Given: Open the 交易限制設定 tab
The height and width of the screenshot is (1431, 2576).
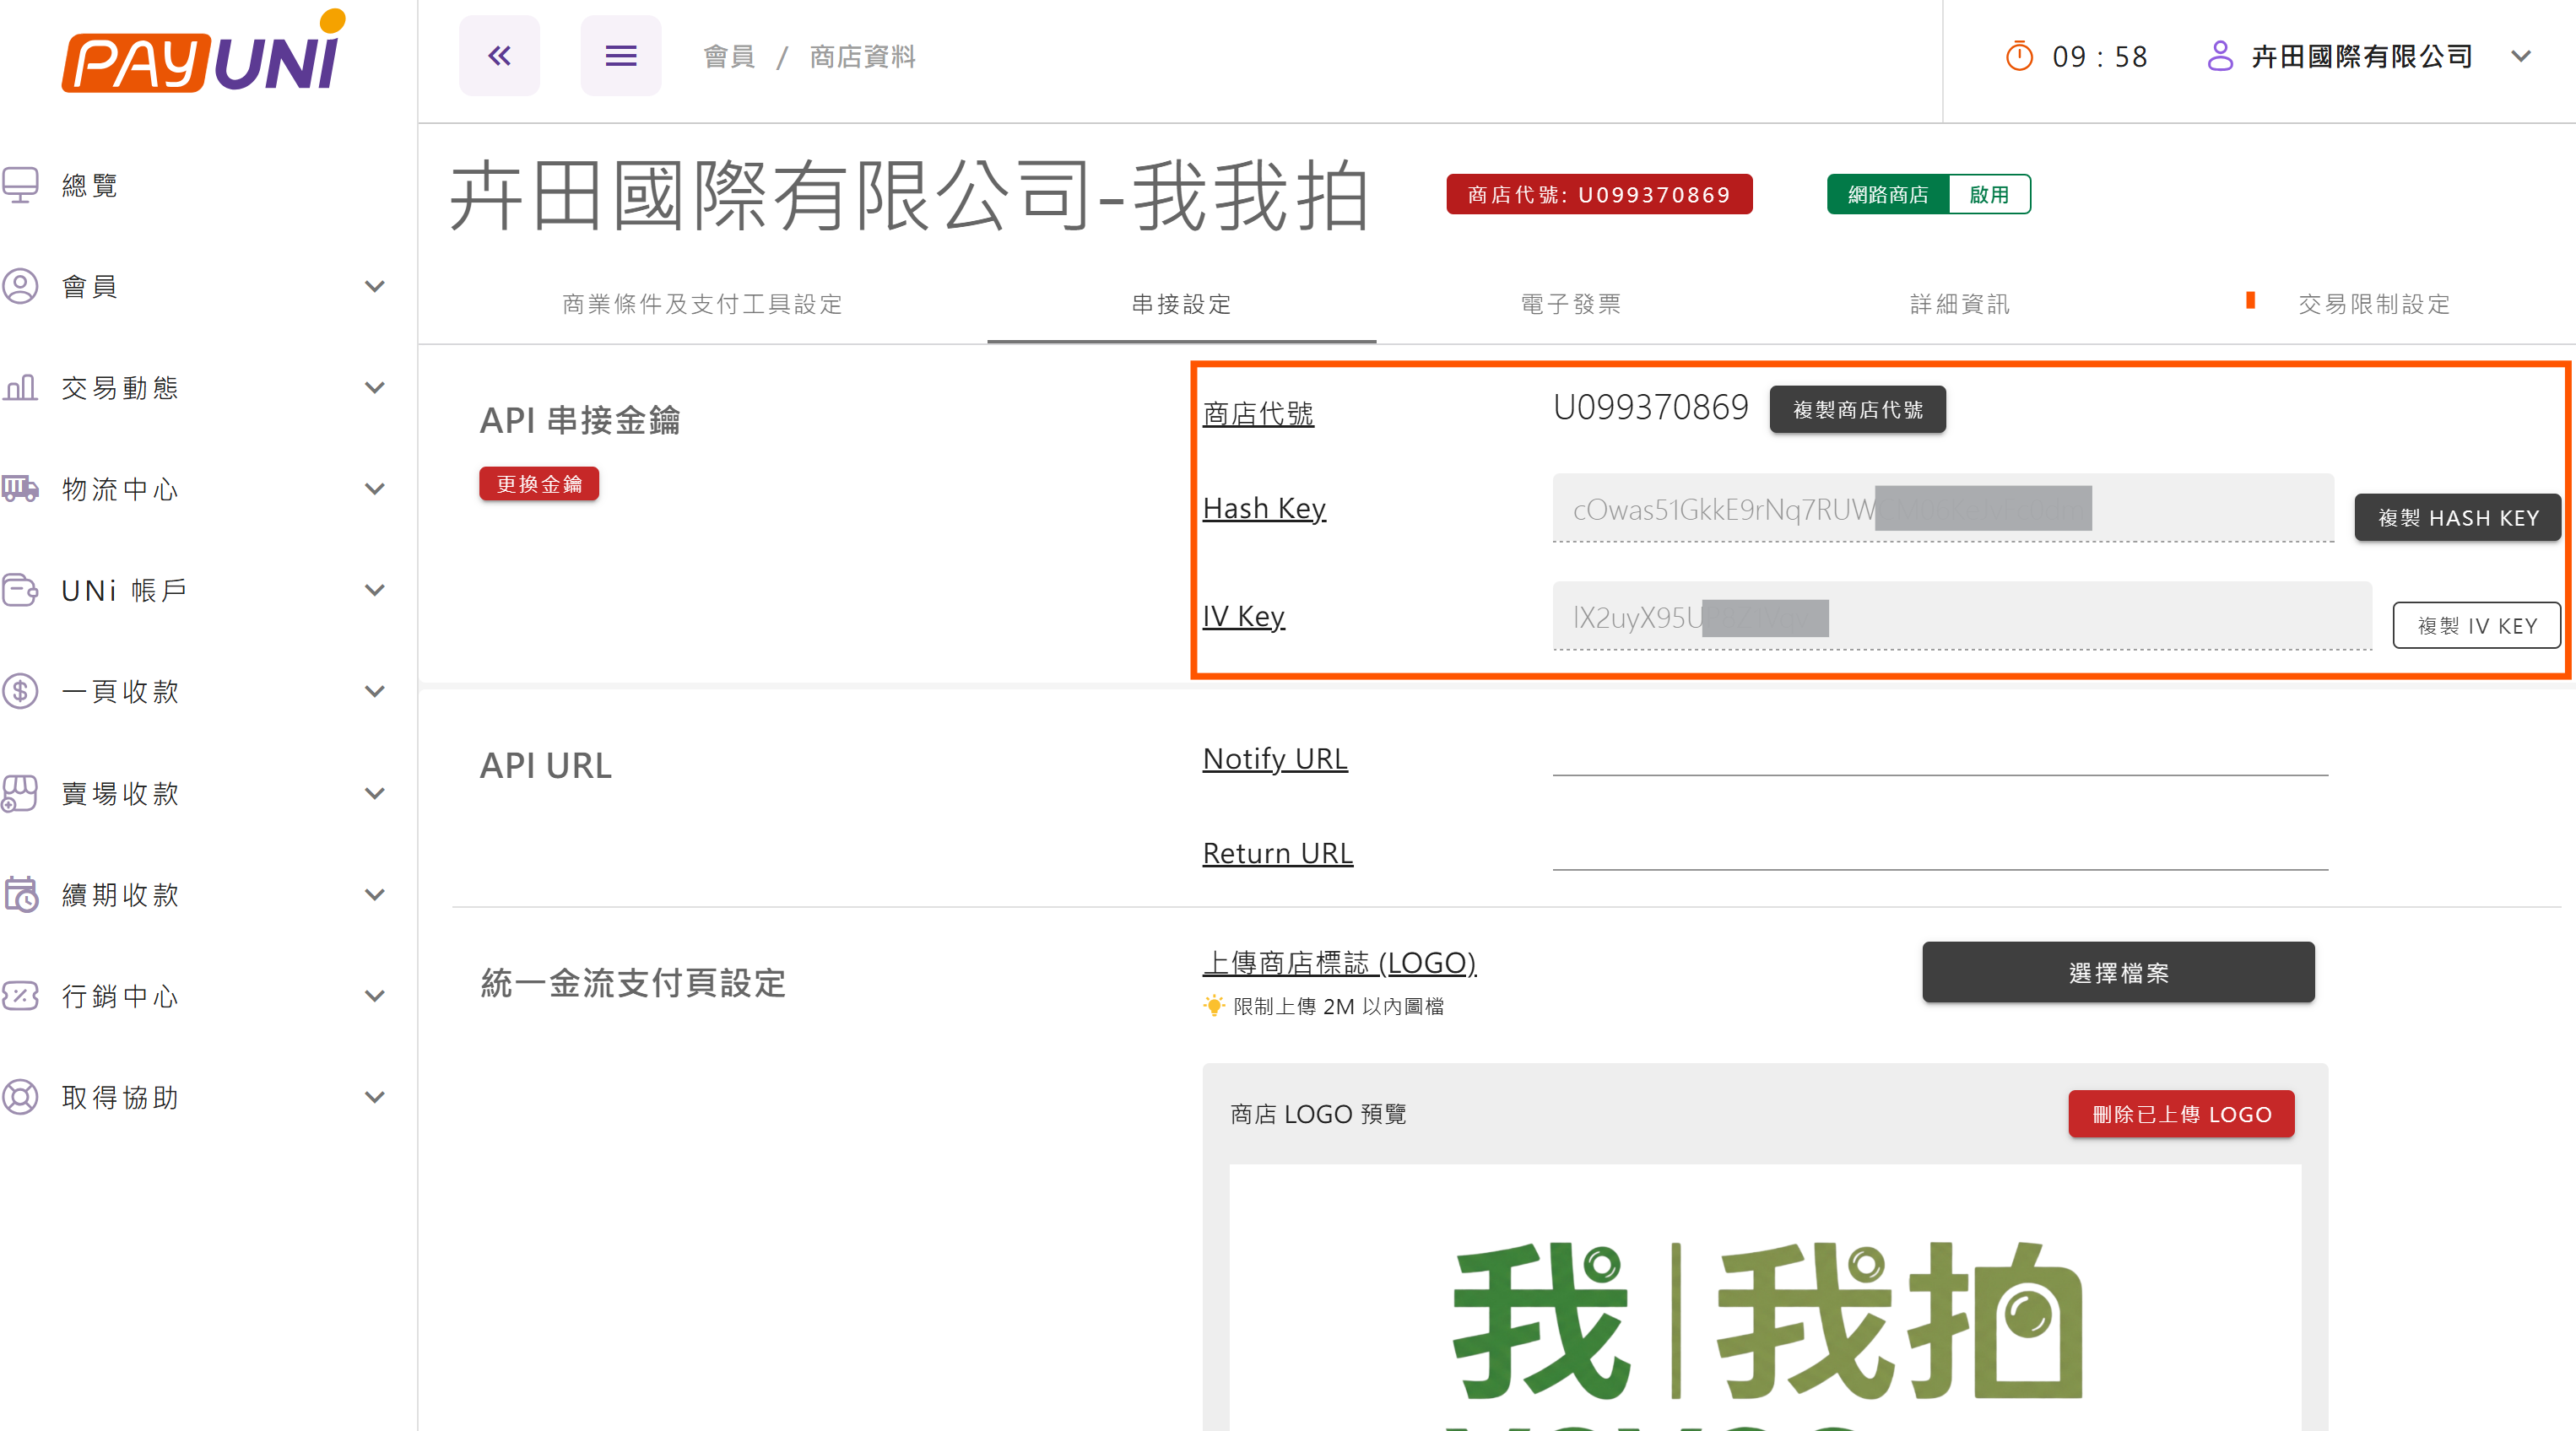Looking at the screenshot, I should click(2373, 304).
